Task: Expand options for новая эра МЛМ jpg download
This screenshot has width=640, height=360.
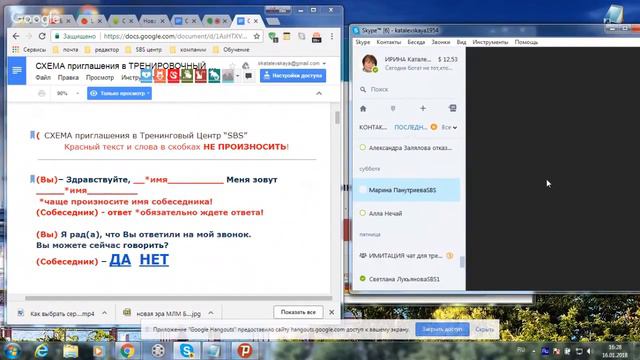Action: [x=211, y=313]
